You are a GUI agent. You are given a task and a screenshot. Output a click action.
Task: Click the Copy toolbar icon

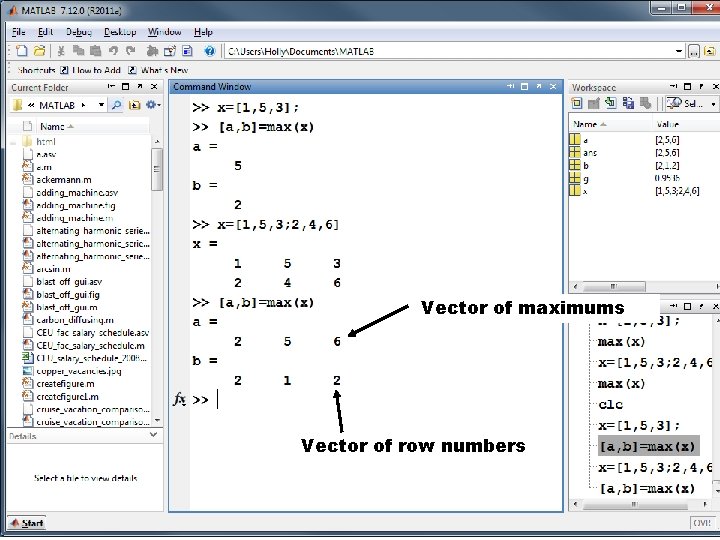coord(79,51)
